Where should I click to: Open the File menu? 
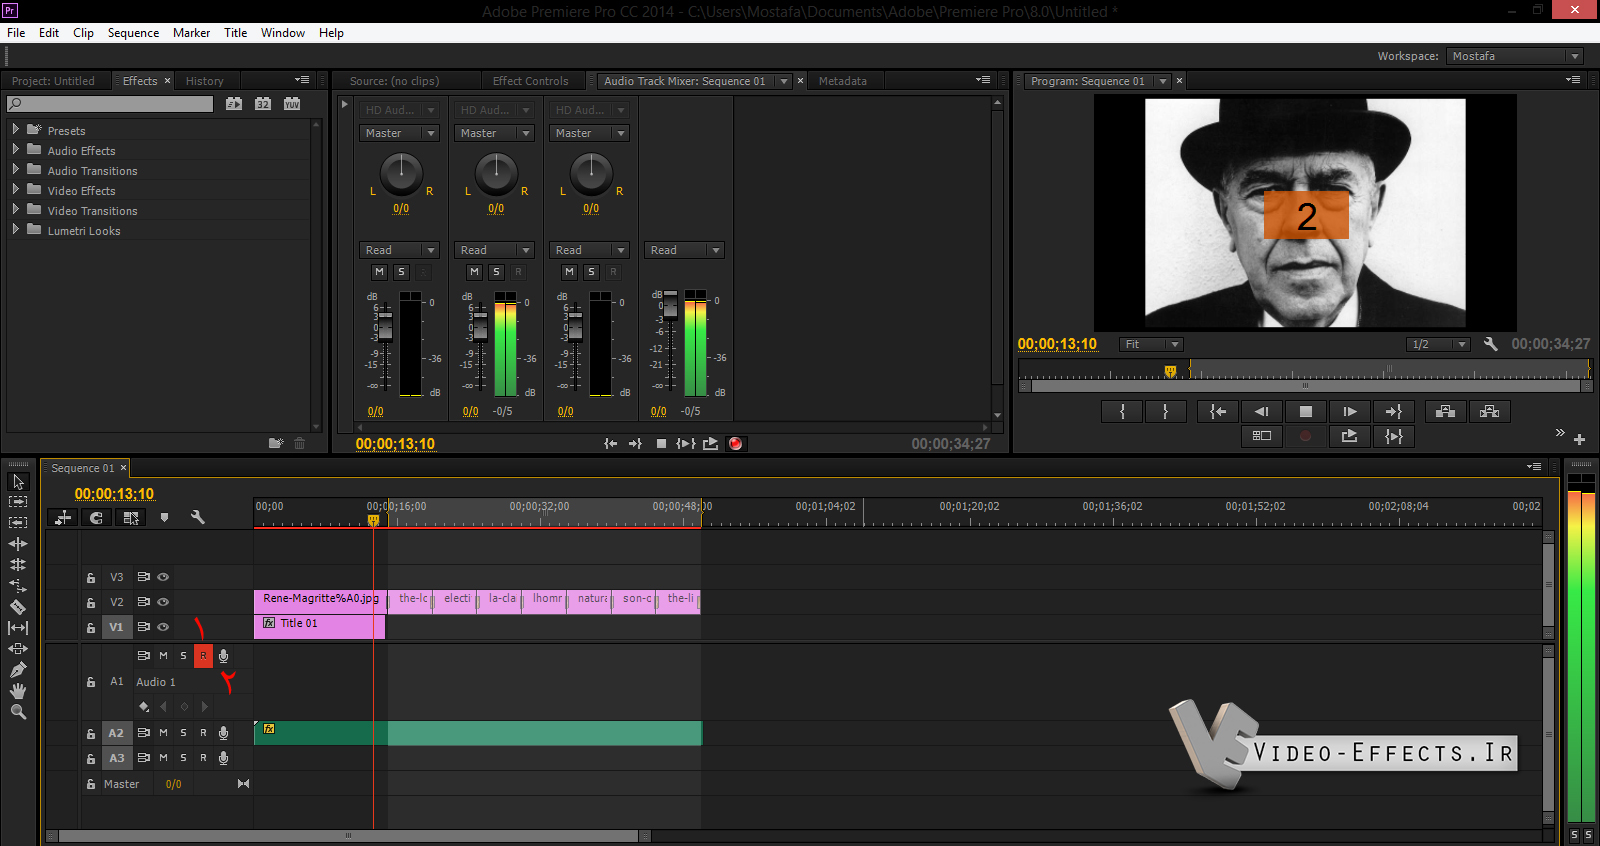pos(16,33)
